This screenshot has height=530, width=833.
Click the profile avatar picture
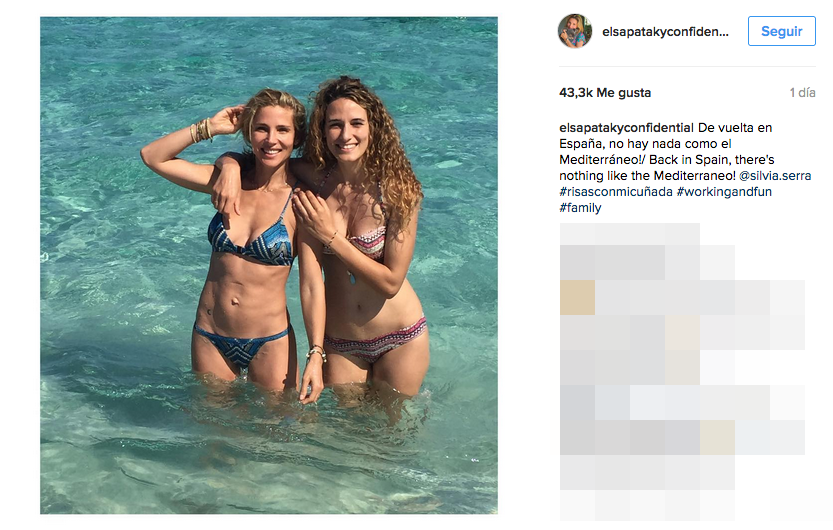tap(574, 31)
